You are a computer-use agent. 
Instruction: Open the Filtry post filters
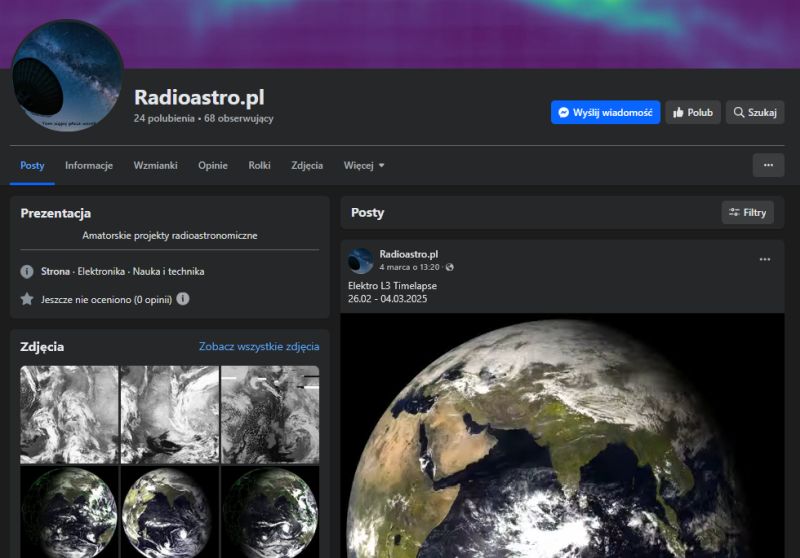747,212
